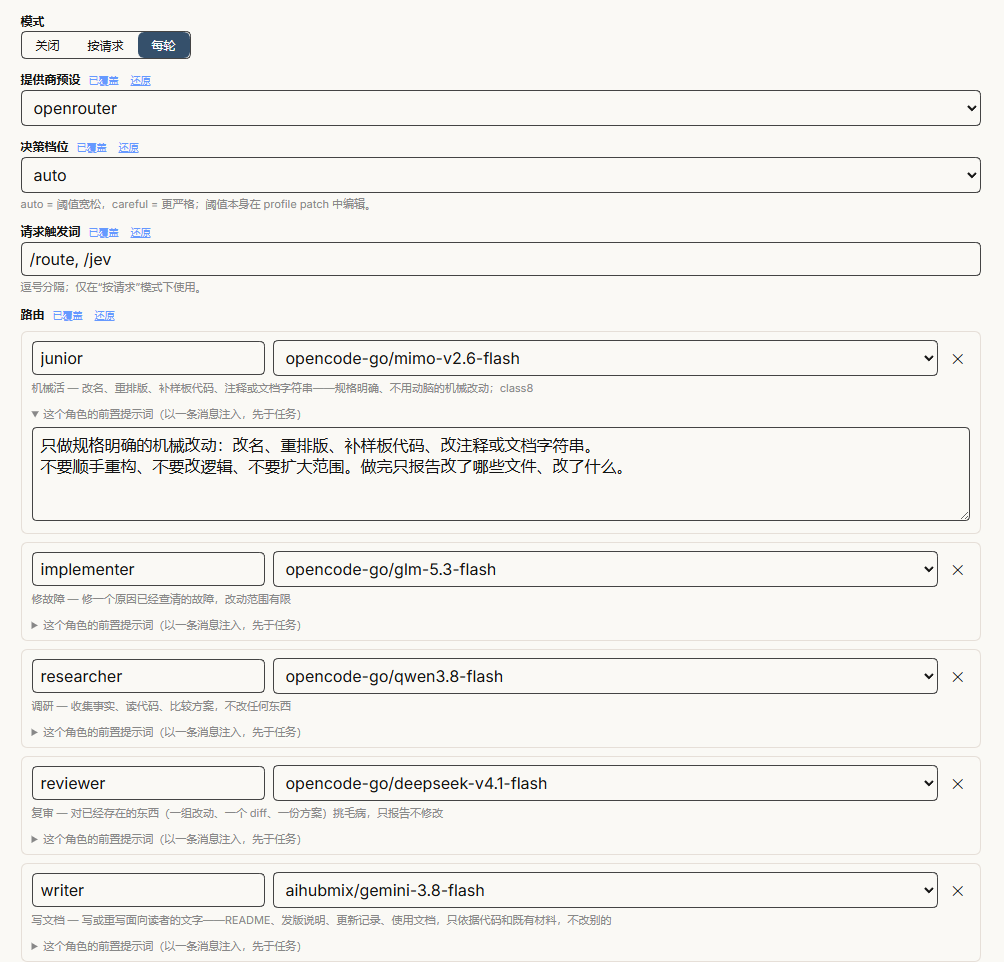Click the implementer description starting 修故障
1004x962 pixels.
[161, 599]
